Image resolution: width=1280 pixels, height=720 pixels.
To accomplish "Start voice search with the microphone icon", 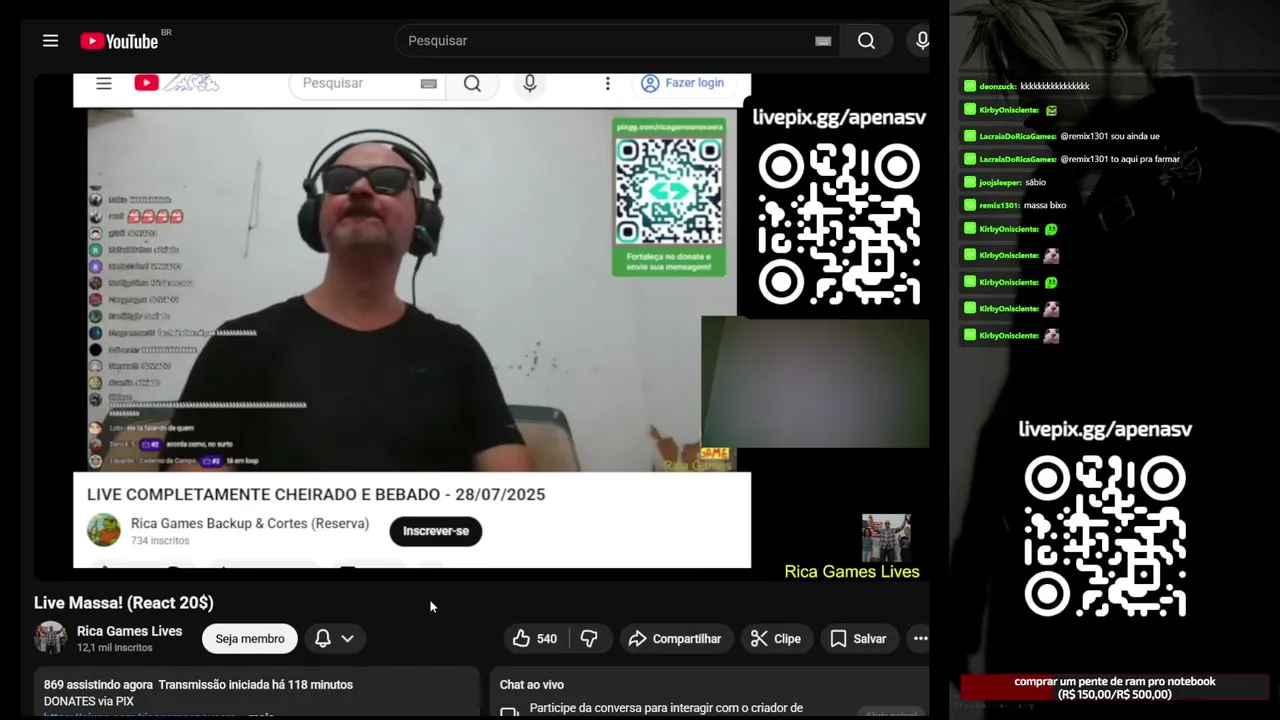I will click(922, 41).
